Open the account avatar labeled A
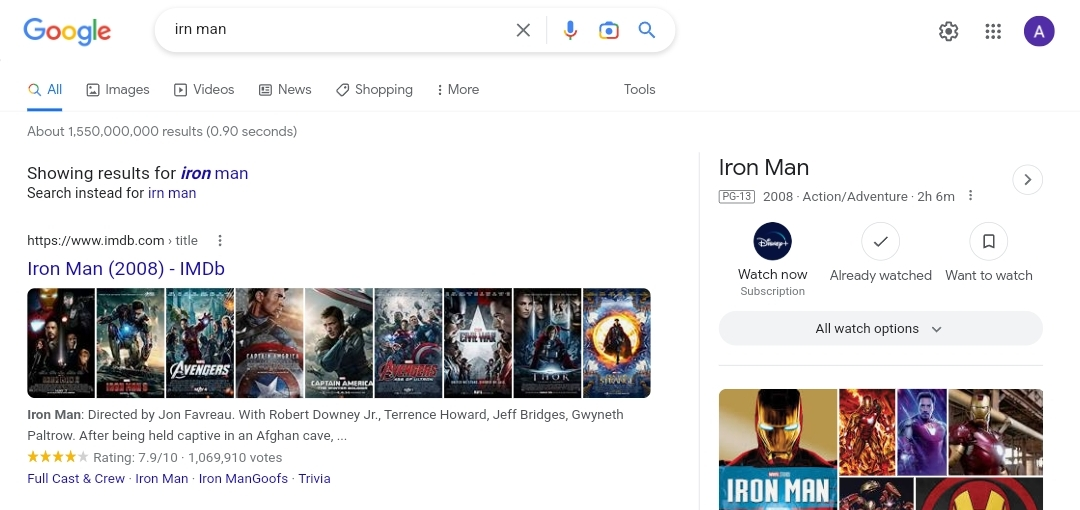The height and width of the screenshot is (510, 1080). click(x=1039, y=31)
